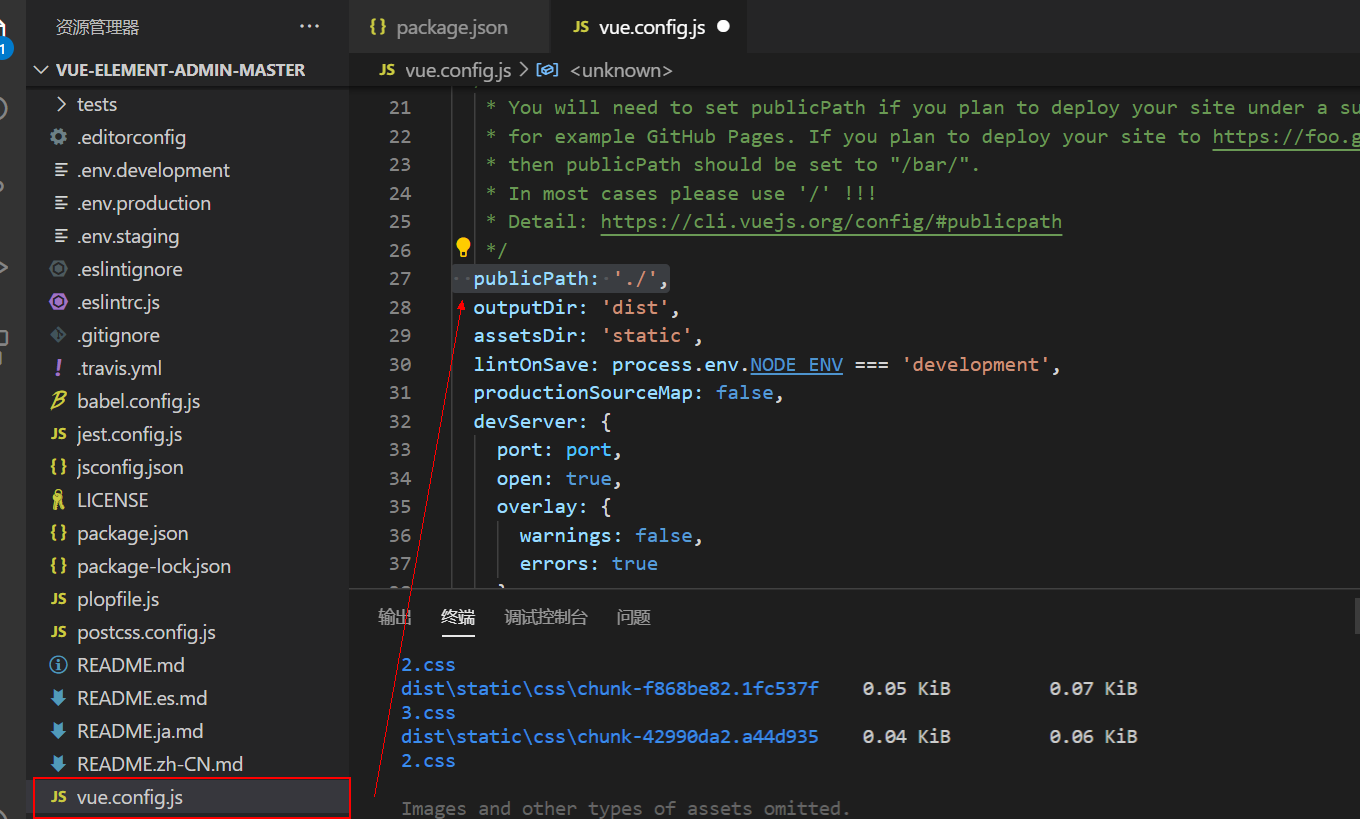Open the cli.vuejs.org publicpath link

(x=830, y=221)
